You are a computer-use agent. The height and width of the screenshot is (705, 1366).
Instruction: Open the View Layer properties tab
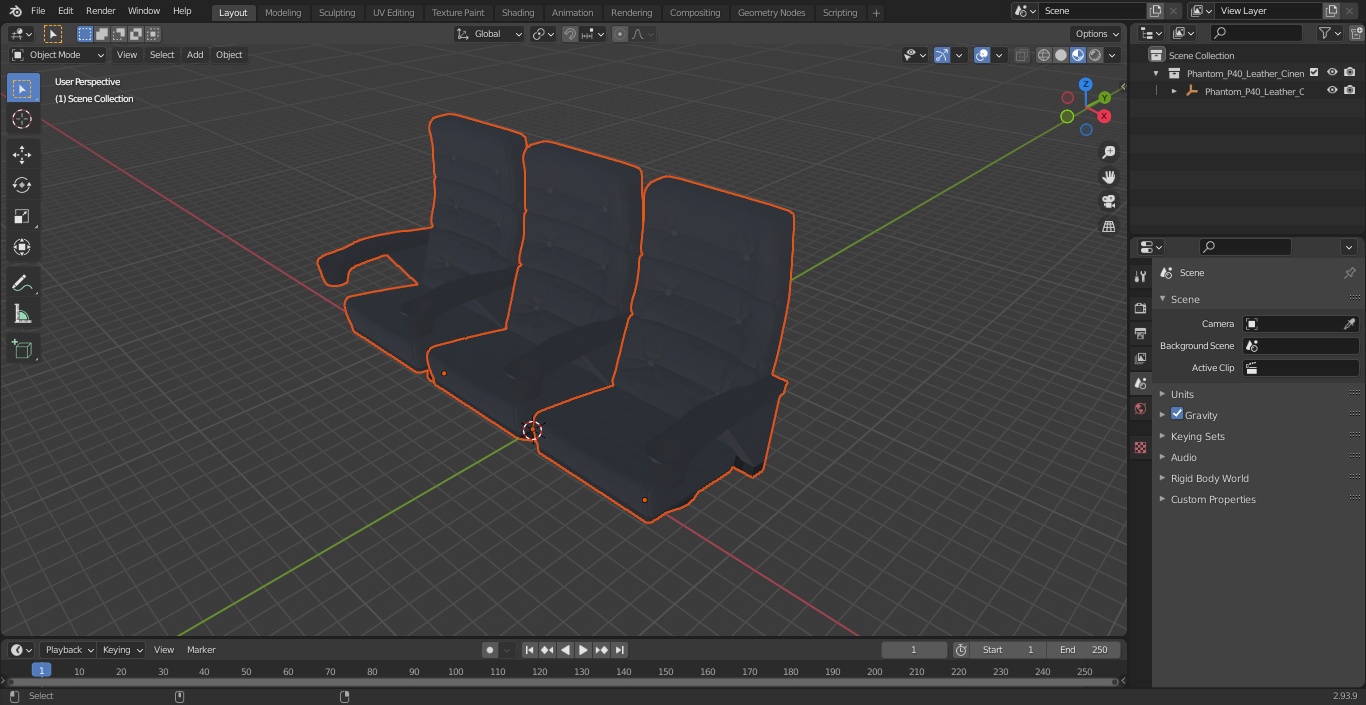pos(1140,358)
